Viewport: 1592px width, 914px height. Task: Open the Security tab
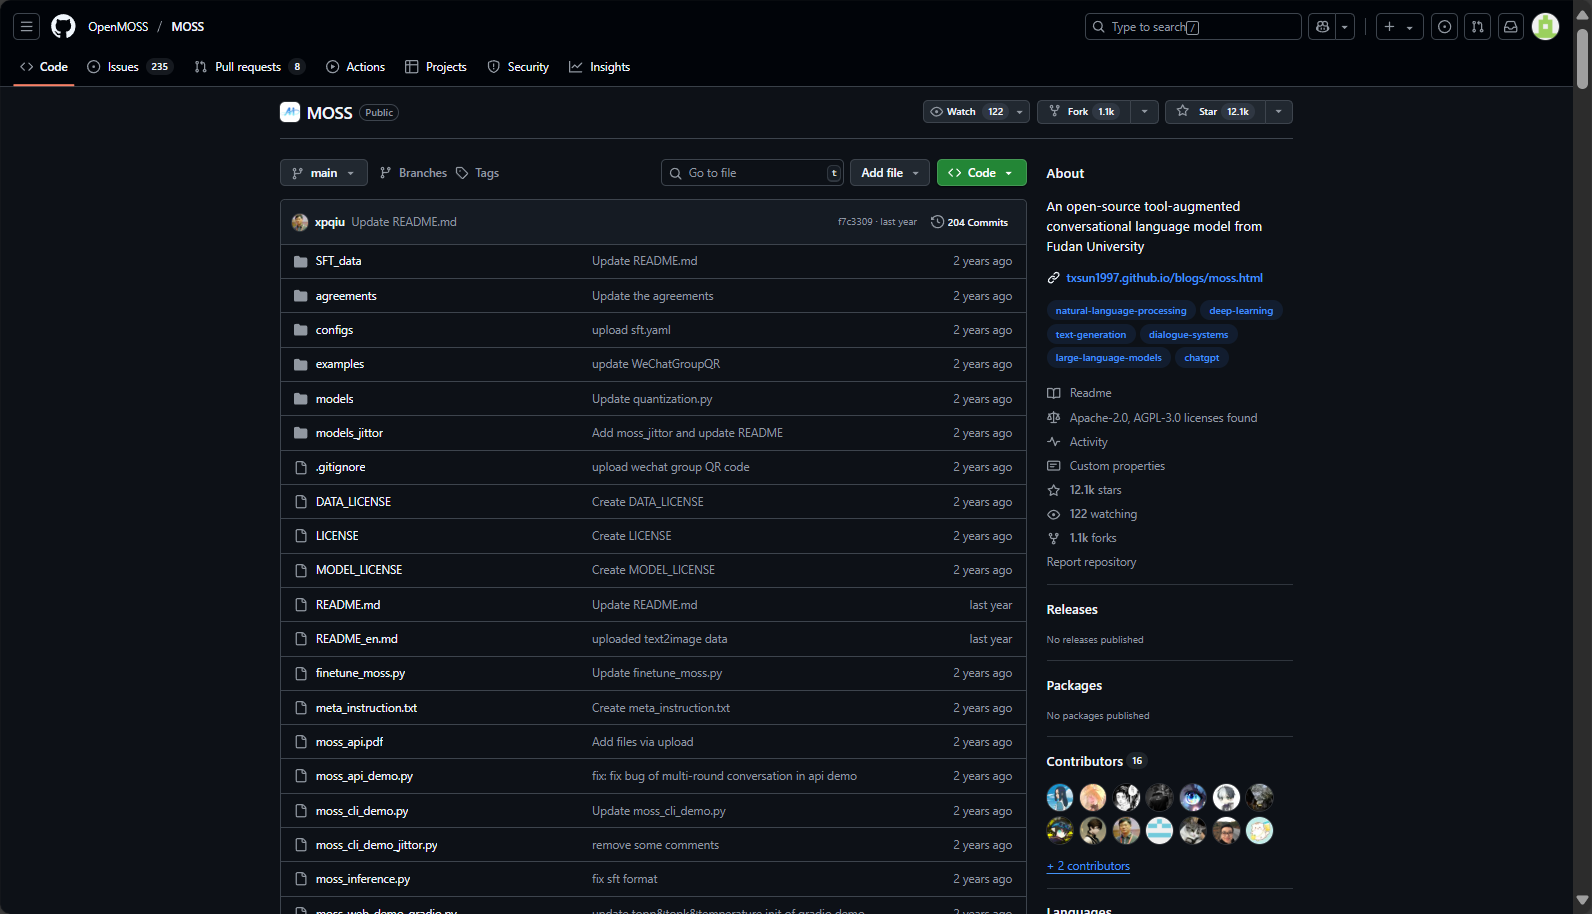[518, 67]
